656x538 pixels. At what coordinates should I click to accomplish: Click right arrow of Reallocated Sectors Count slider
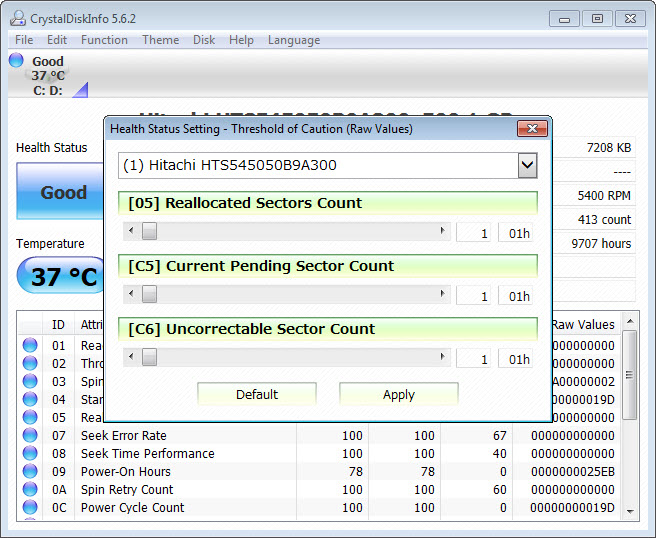442,231
